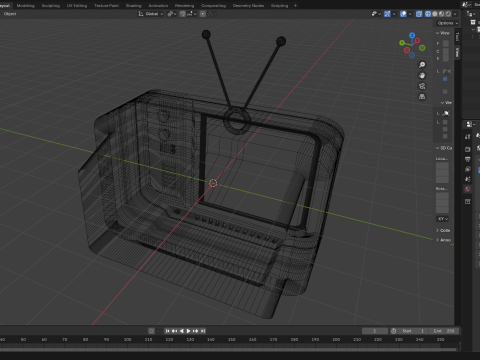Screen dimensions: 480x360
Task: Open the Scene properties tab
Action: coord(468,179)
